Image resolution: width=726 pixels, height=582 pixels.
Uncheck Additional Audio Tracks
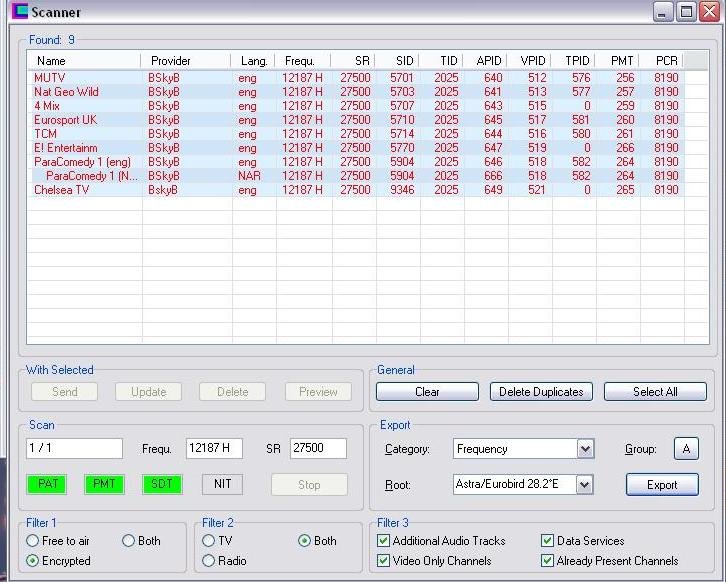coord(384,541)
